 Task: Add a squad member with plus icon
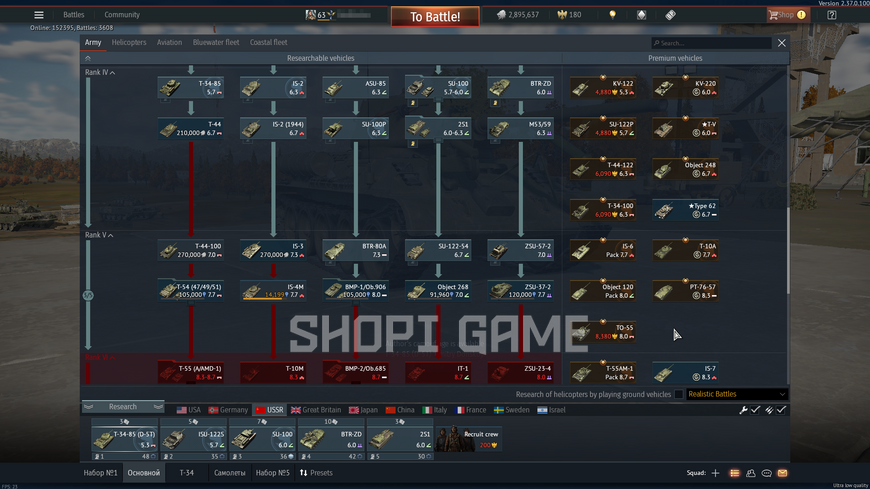pyautogui.click(x=715, y=473)
